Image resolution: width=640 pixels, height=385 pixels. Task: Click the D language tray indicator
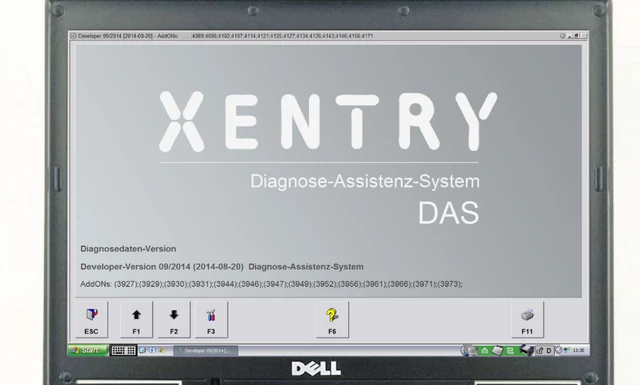coord(549,351)
